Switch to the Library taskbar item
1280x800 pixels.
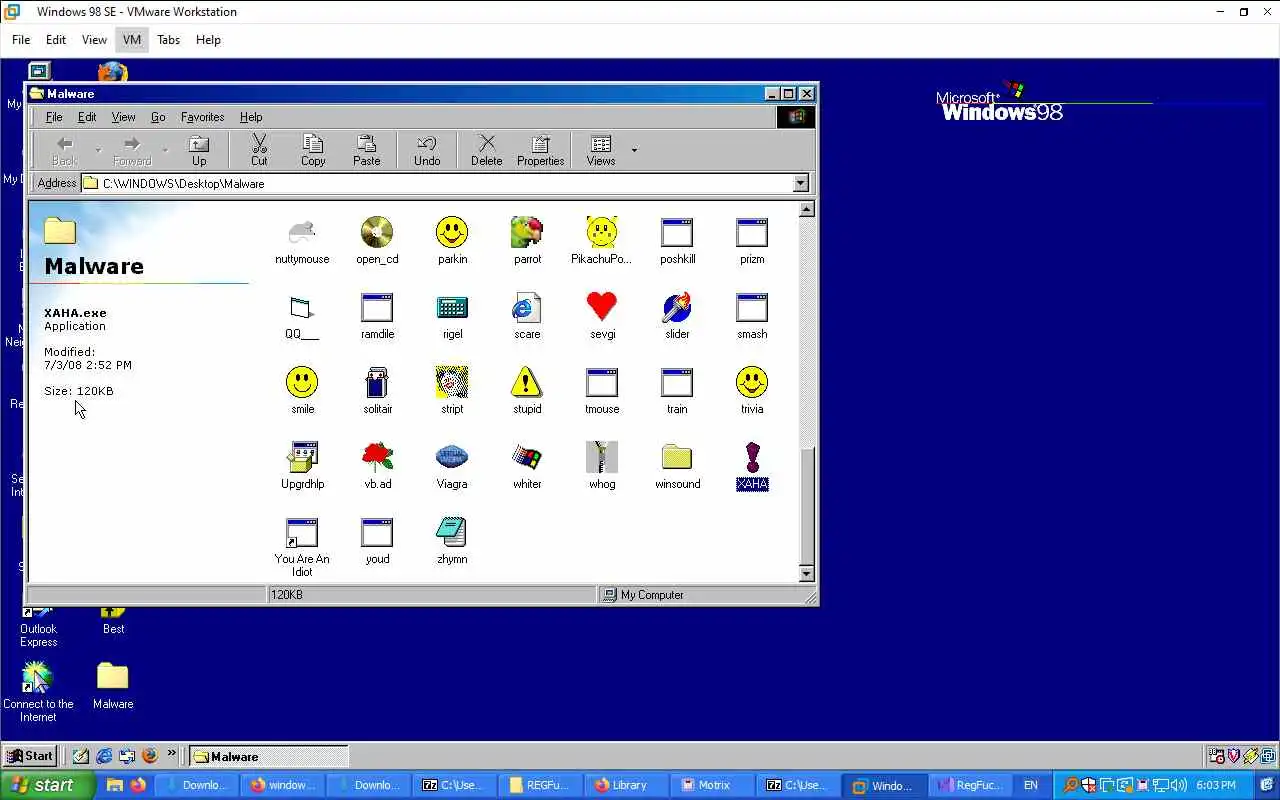point(627,785)
